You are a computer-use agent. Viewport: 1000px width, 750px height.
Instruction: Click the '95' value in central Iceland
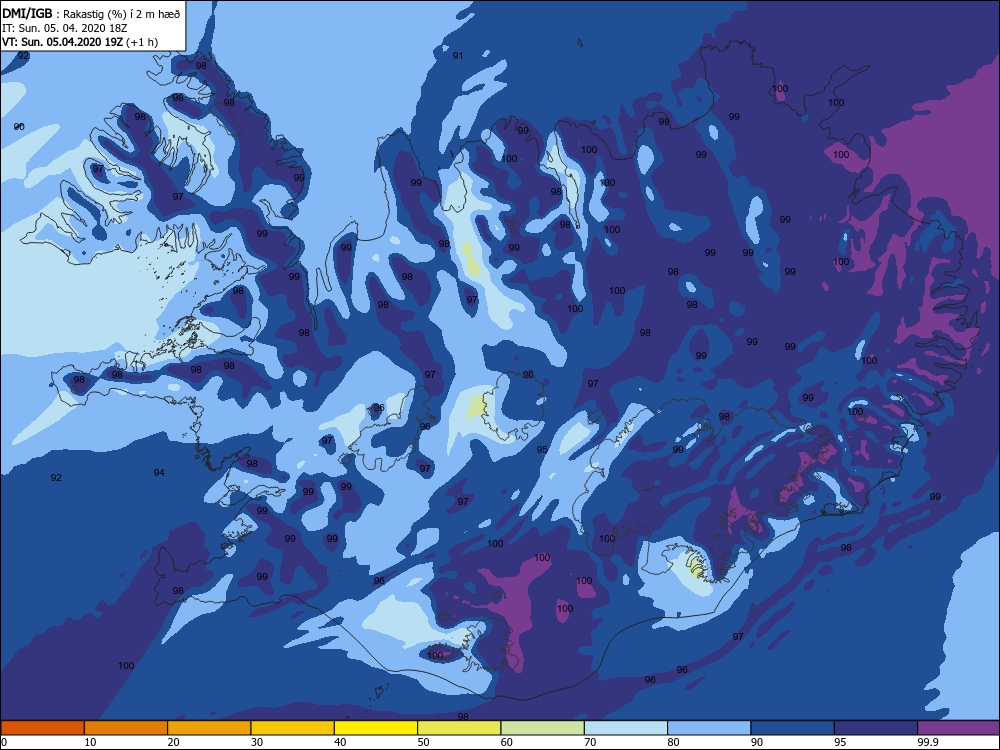542,450
